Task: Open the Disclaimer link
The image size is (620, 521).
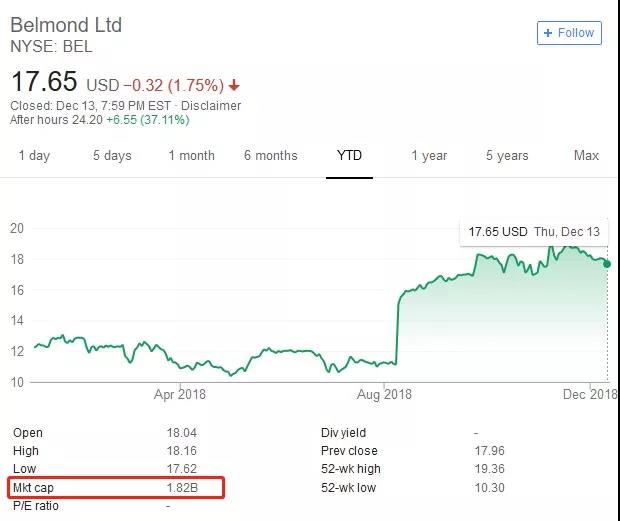Action: [211, 106]
